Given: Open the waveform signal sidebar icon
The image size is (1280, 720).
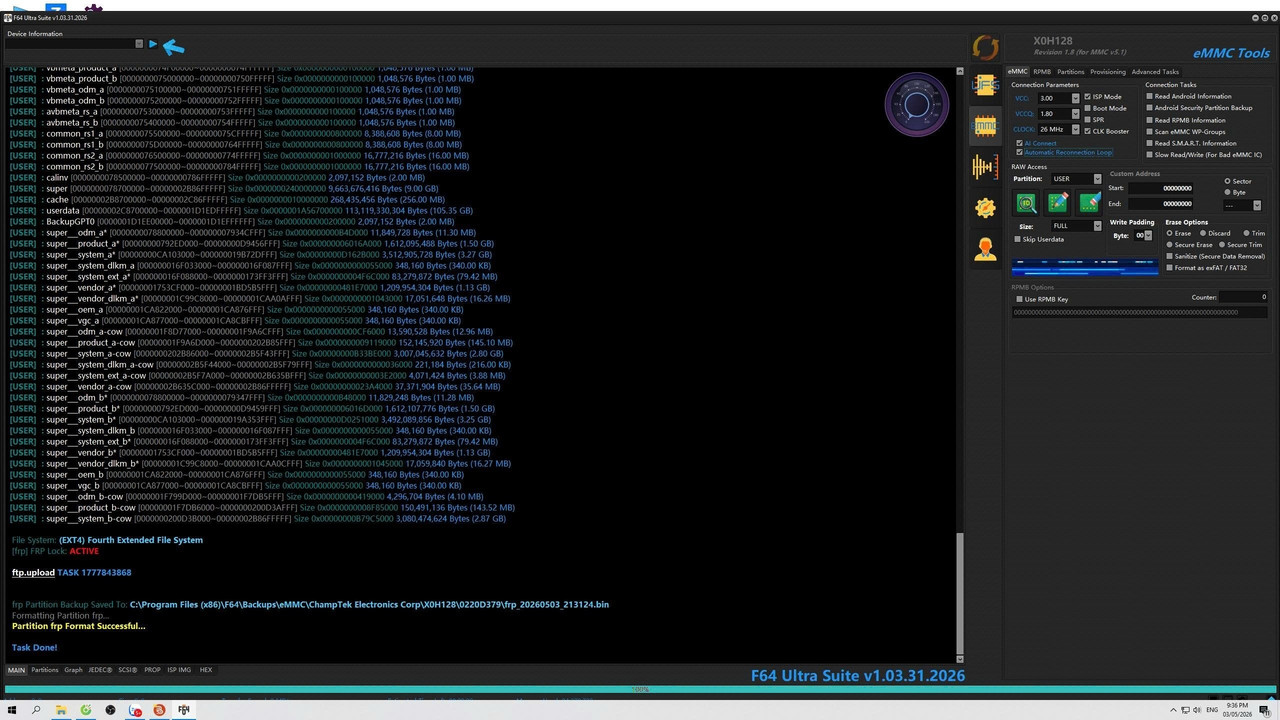Looking at the screenshot, I should click(985, 167).
